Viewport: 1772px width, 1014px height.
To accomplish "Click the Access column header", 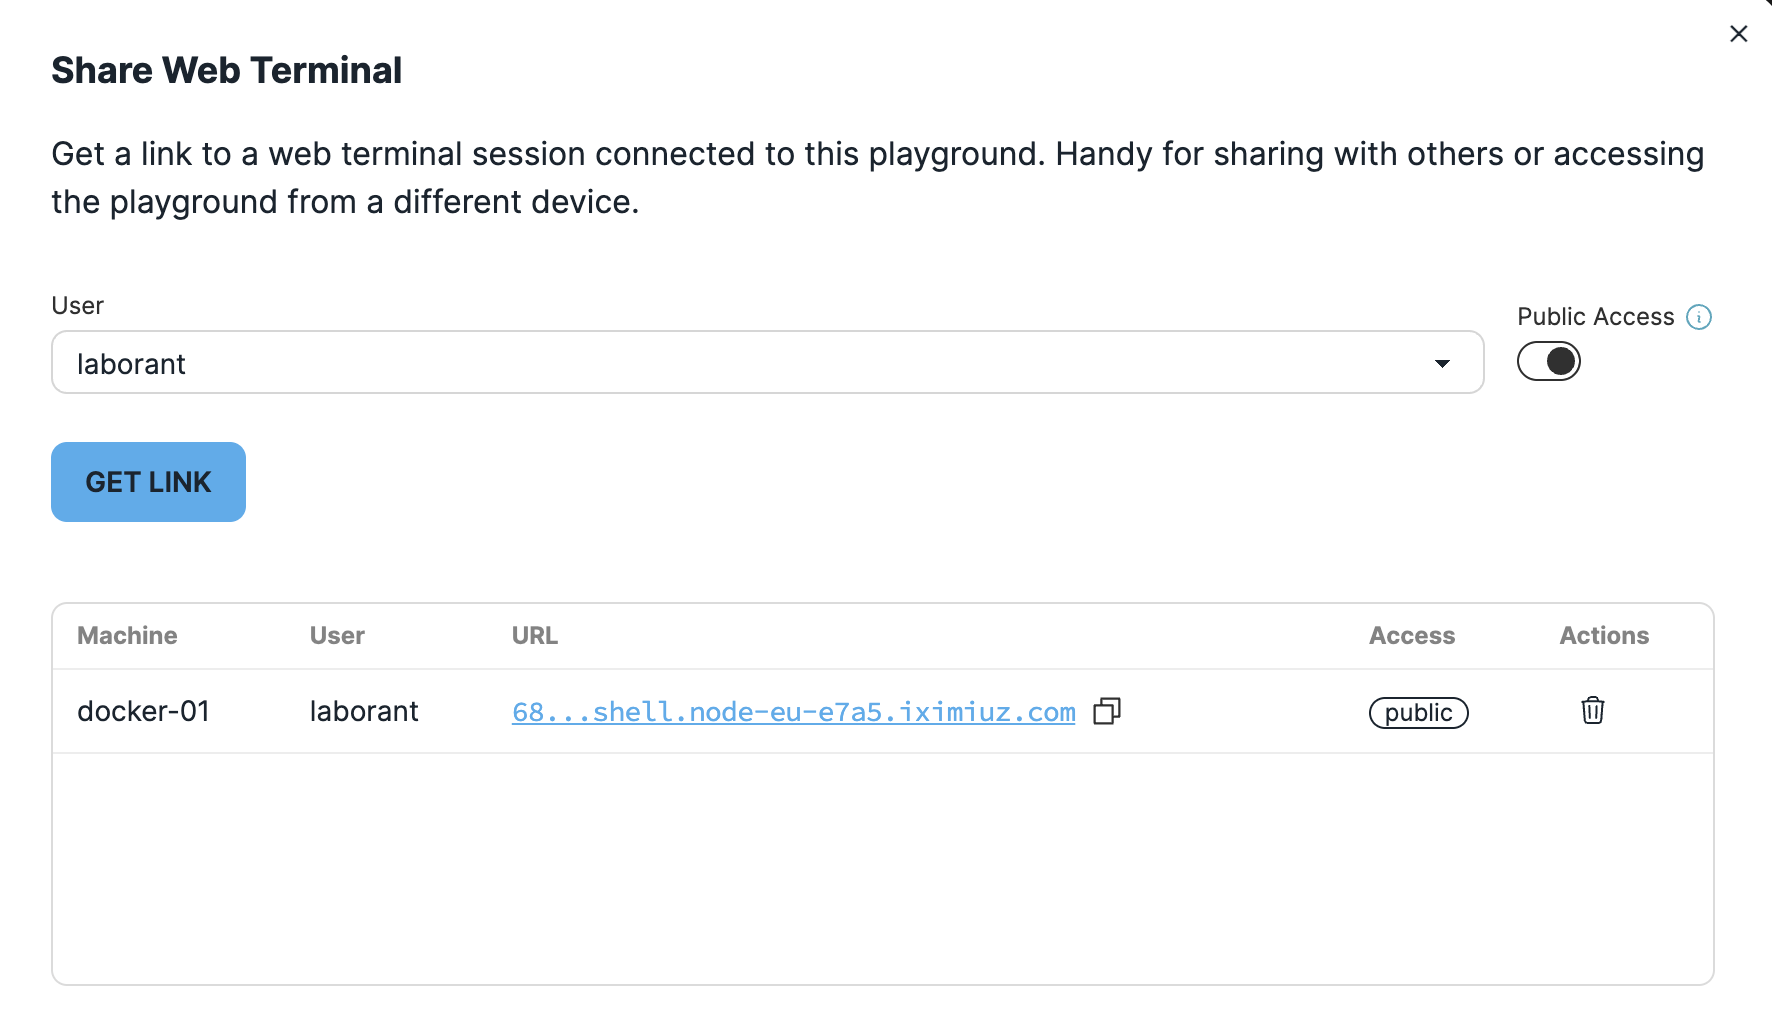I will click(1412, 636).
